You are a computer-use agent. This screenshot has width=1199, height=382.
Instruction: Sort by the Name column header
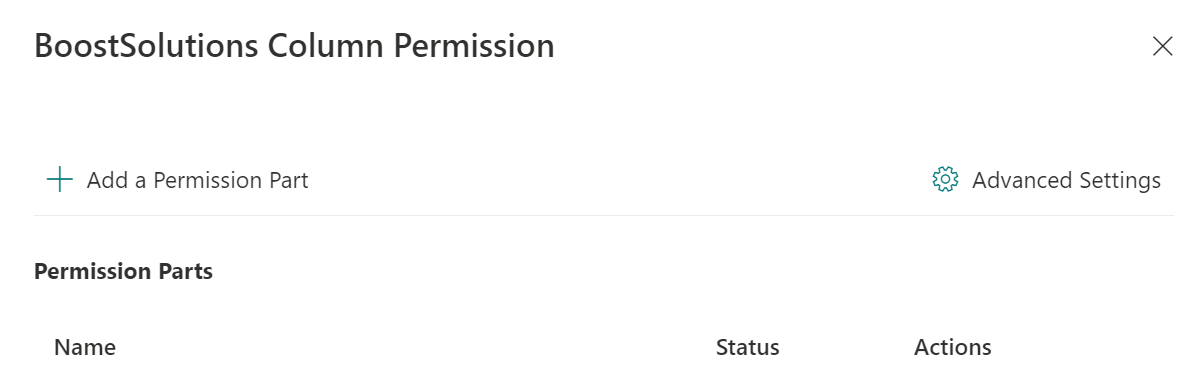pyautogui.click(x=85, y=348)
